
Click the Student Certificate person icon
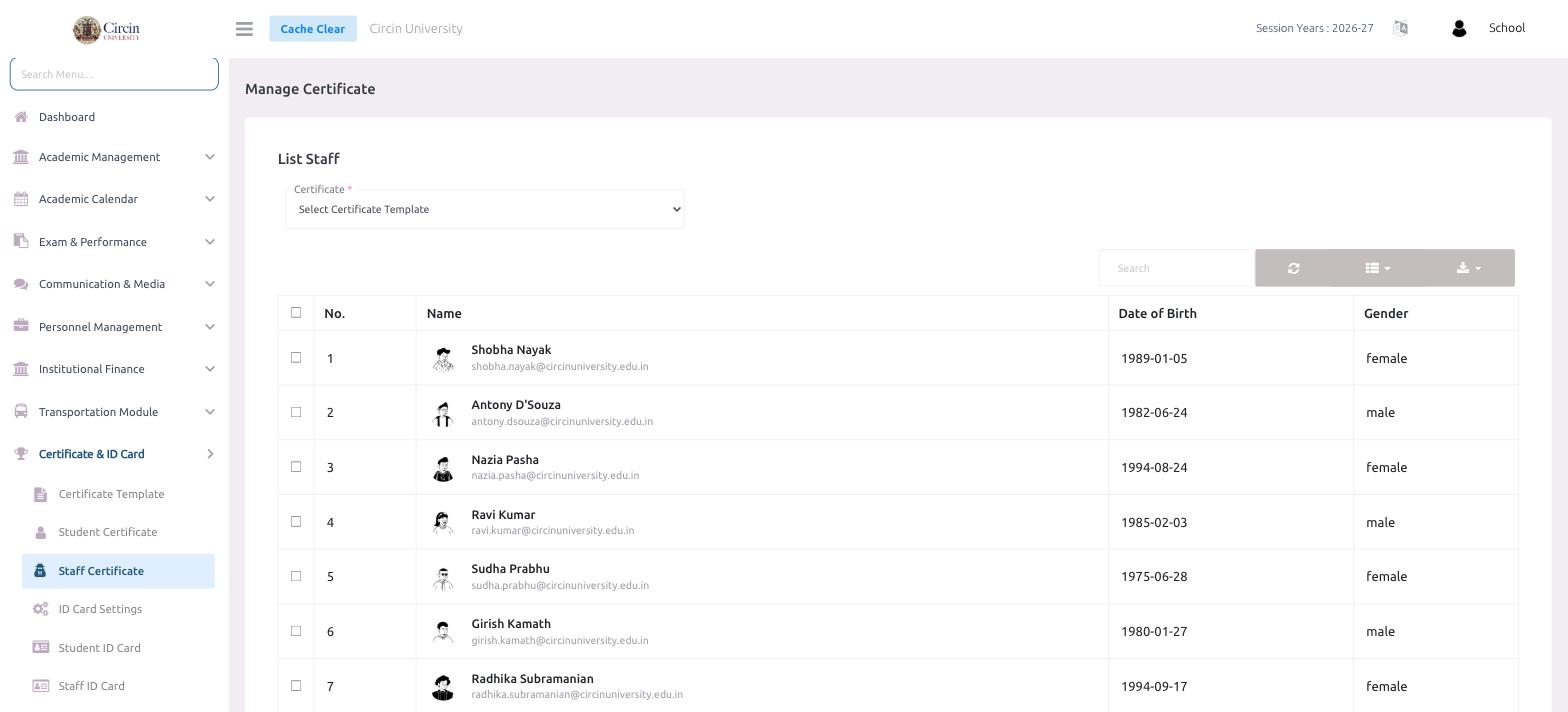point(40,532)
